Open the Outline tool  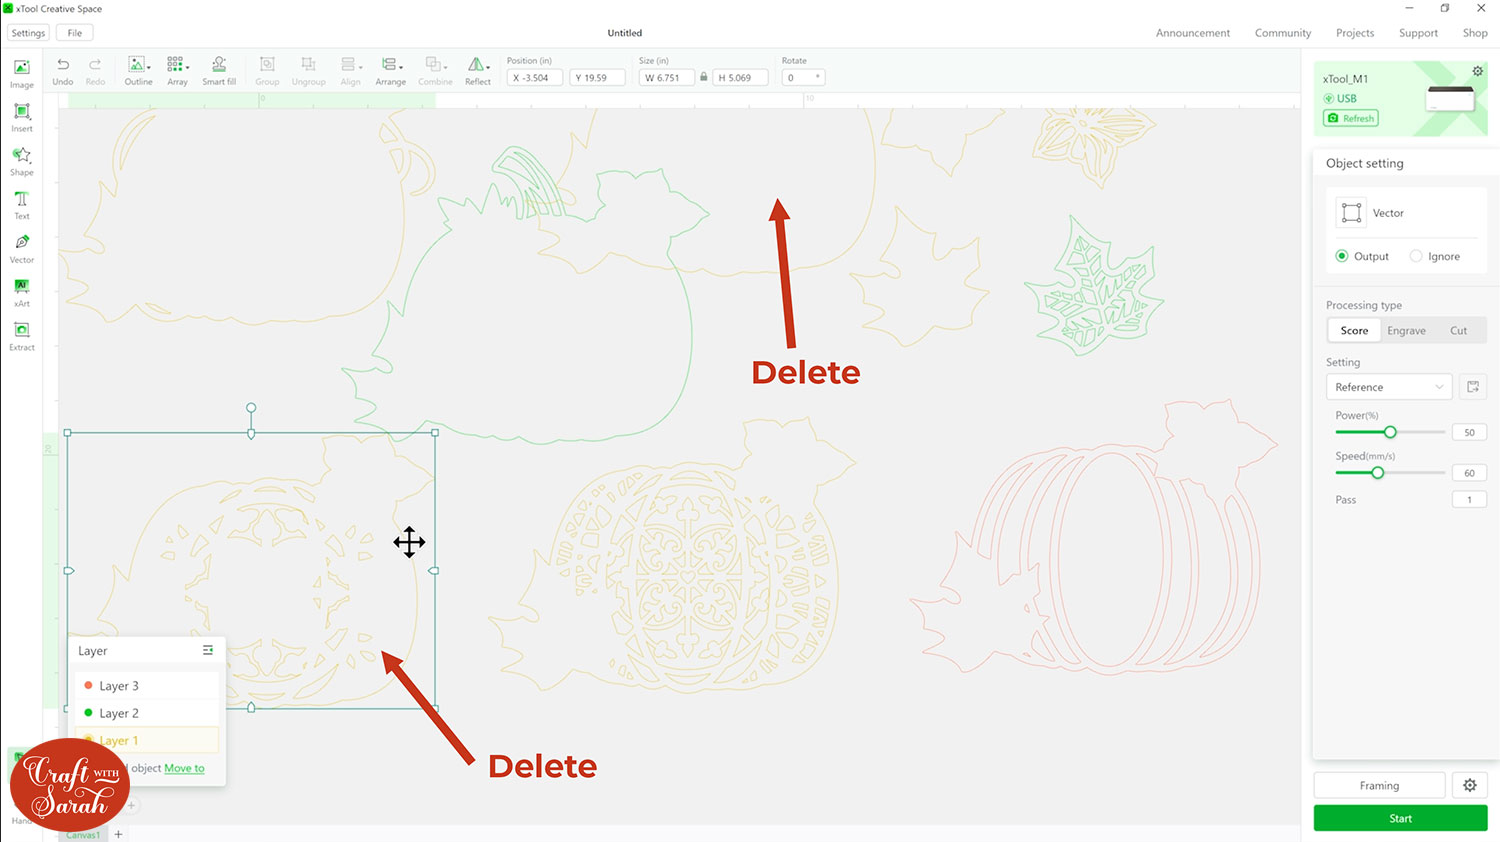coord(138,71)
